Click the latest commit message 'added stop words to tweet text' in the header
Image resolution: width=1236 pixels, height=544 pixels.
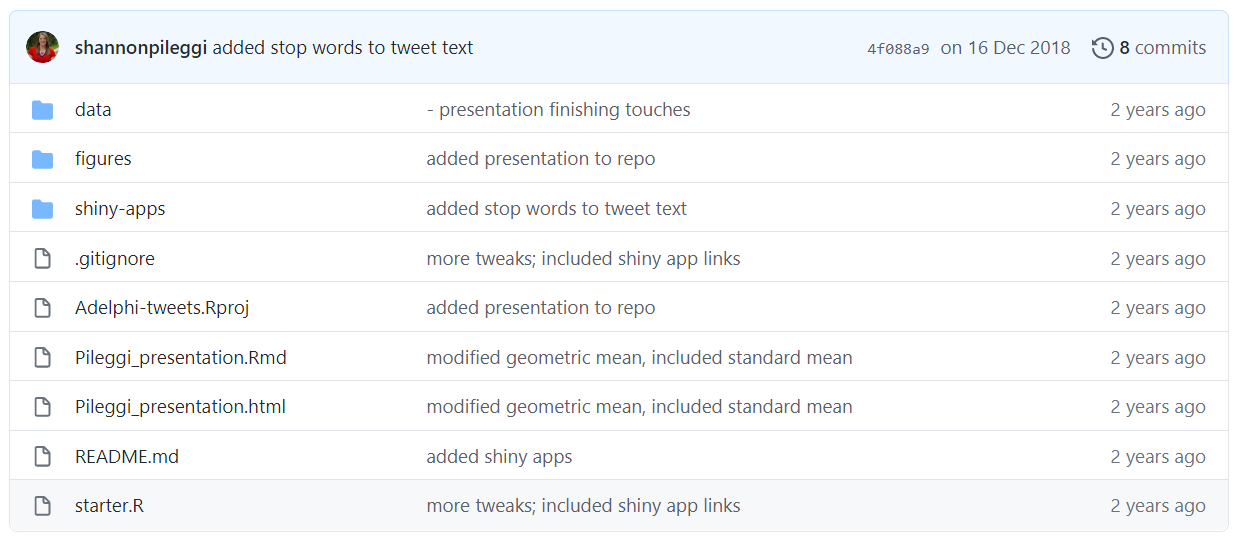pos(343,48)
